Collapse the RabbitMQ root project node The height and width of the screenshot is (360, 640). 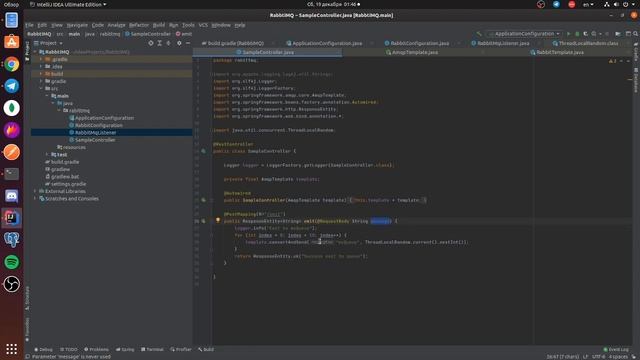[x=35, y=52]
